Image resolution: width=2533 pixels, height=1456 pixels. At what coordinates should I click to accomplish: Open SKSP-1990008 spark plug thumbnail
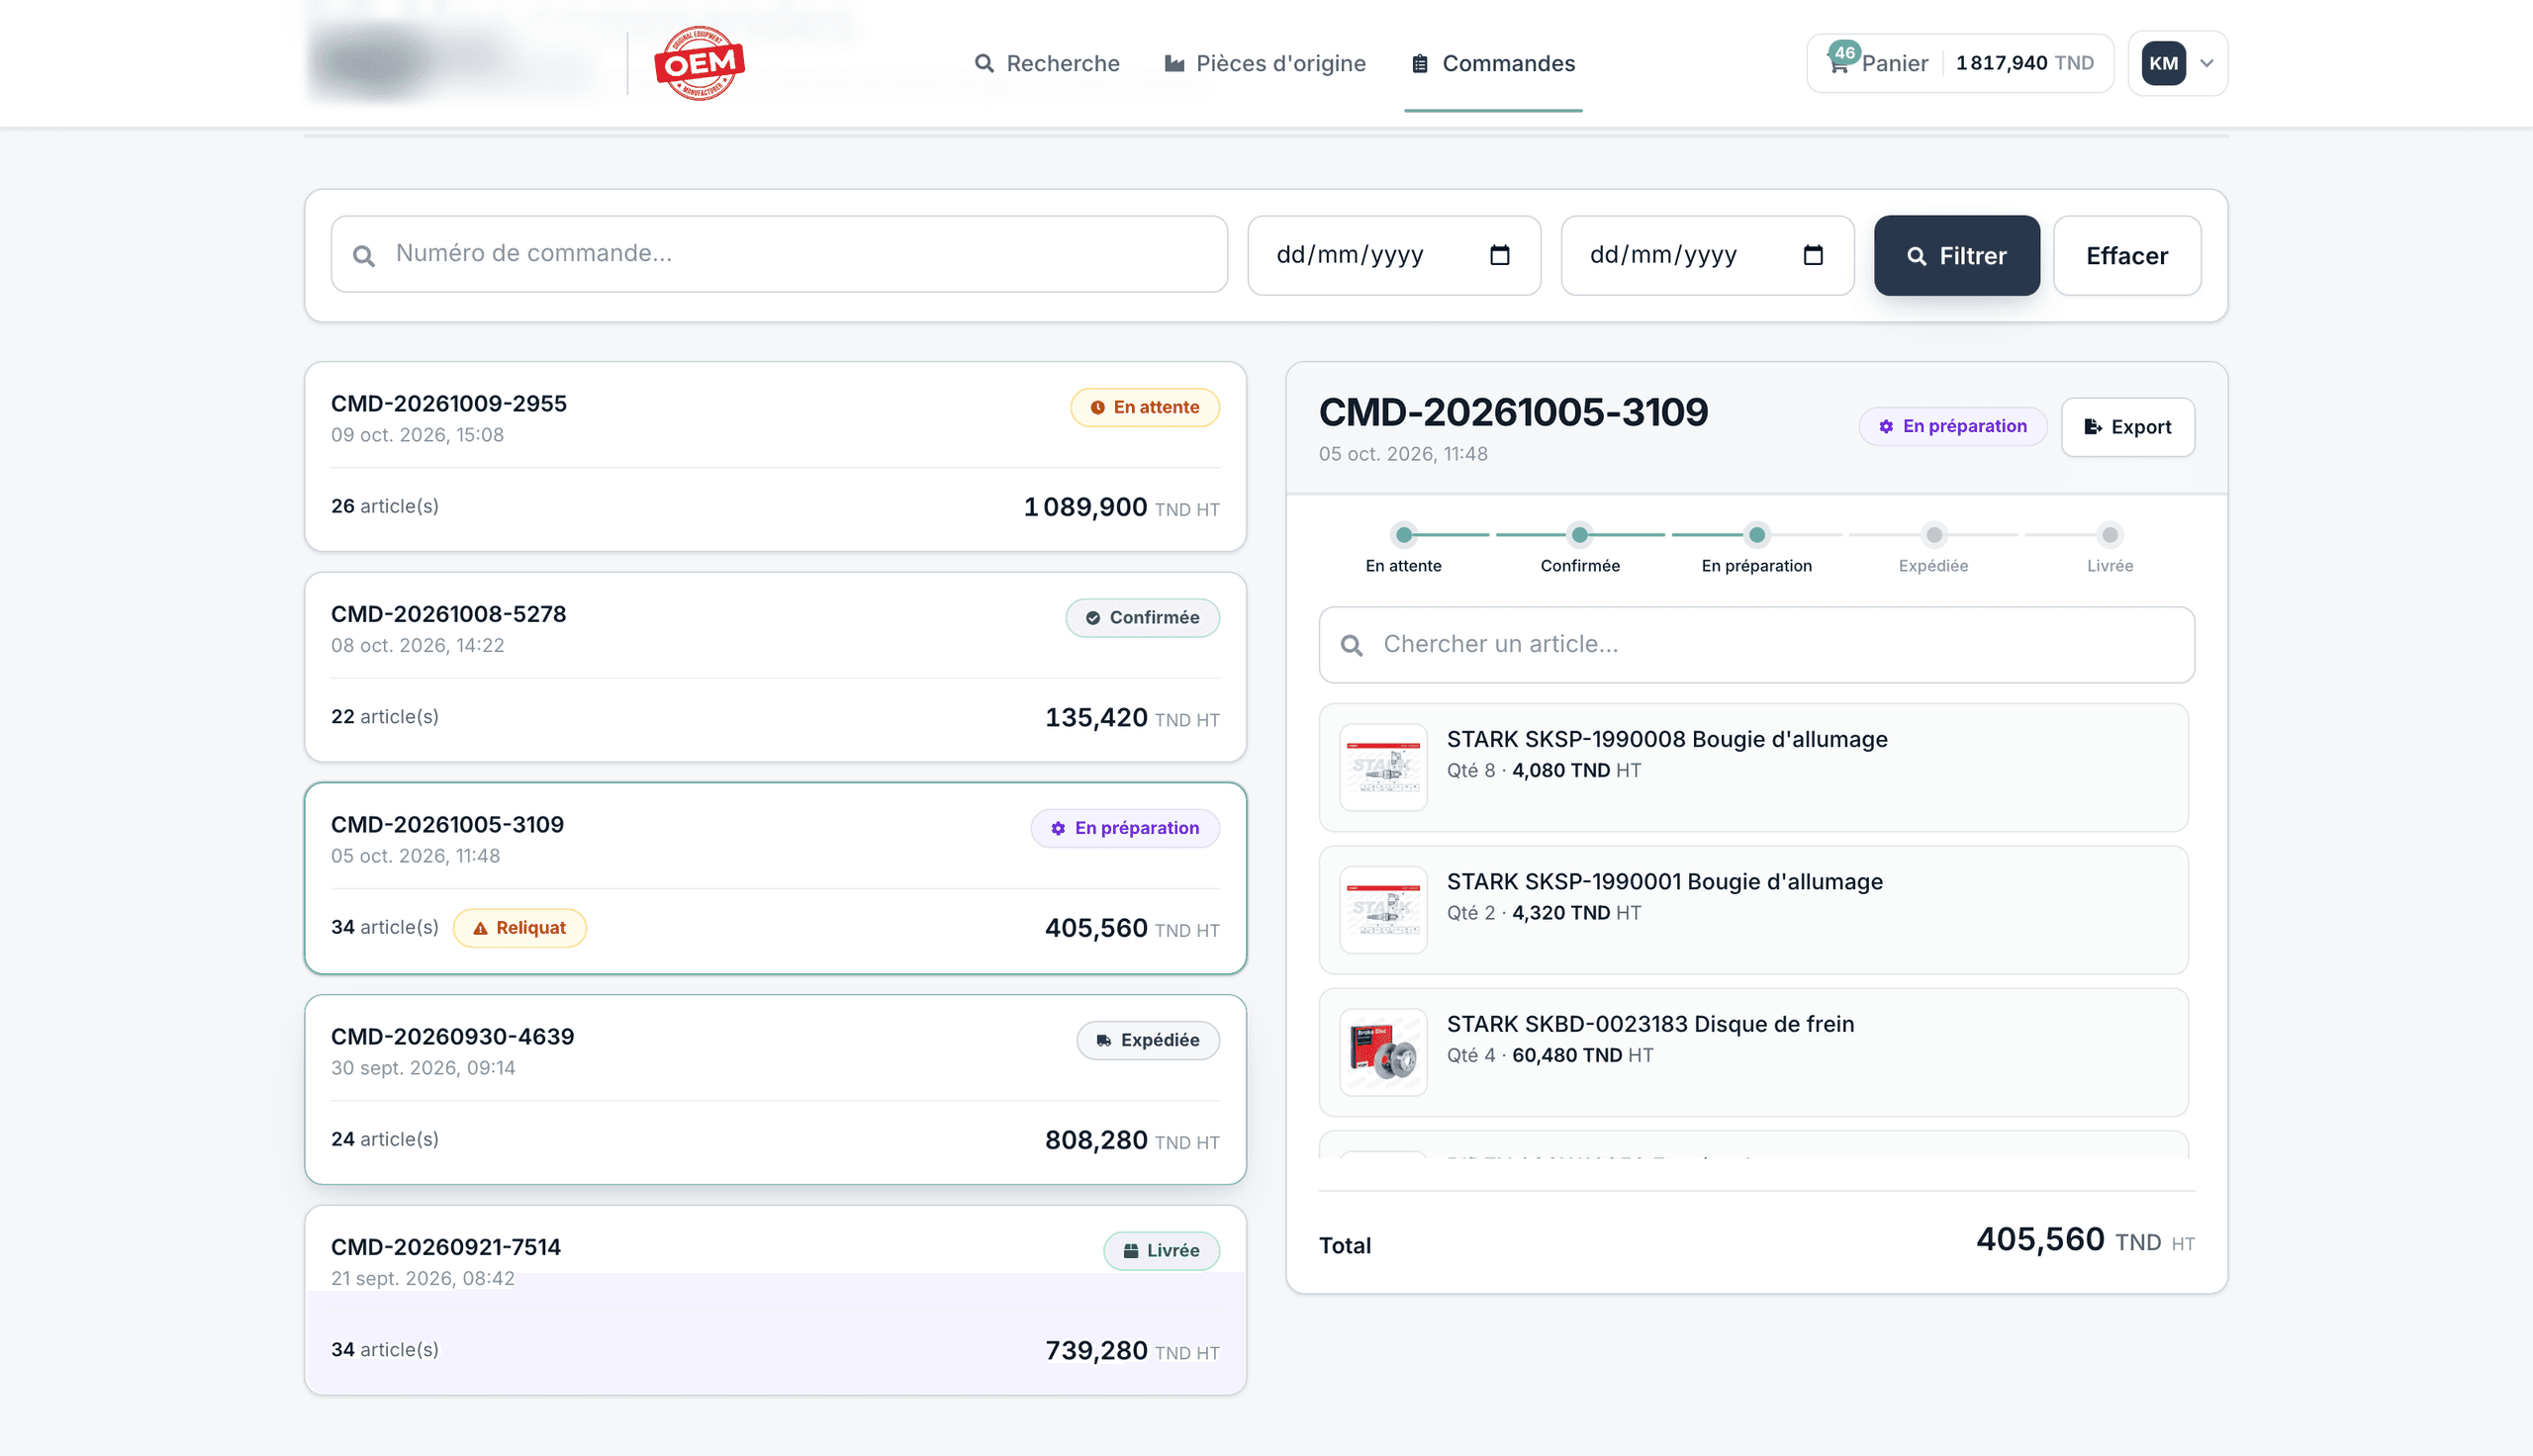[x=1383, y=768]
